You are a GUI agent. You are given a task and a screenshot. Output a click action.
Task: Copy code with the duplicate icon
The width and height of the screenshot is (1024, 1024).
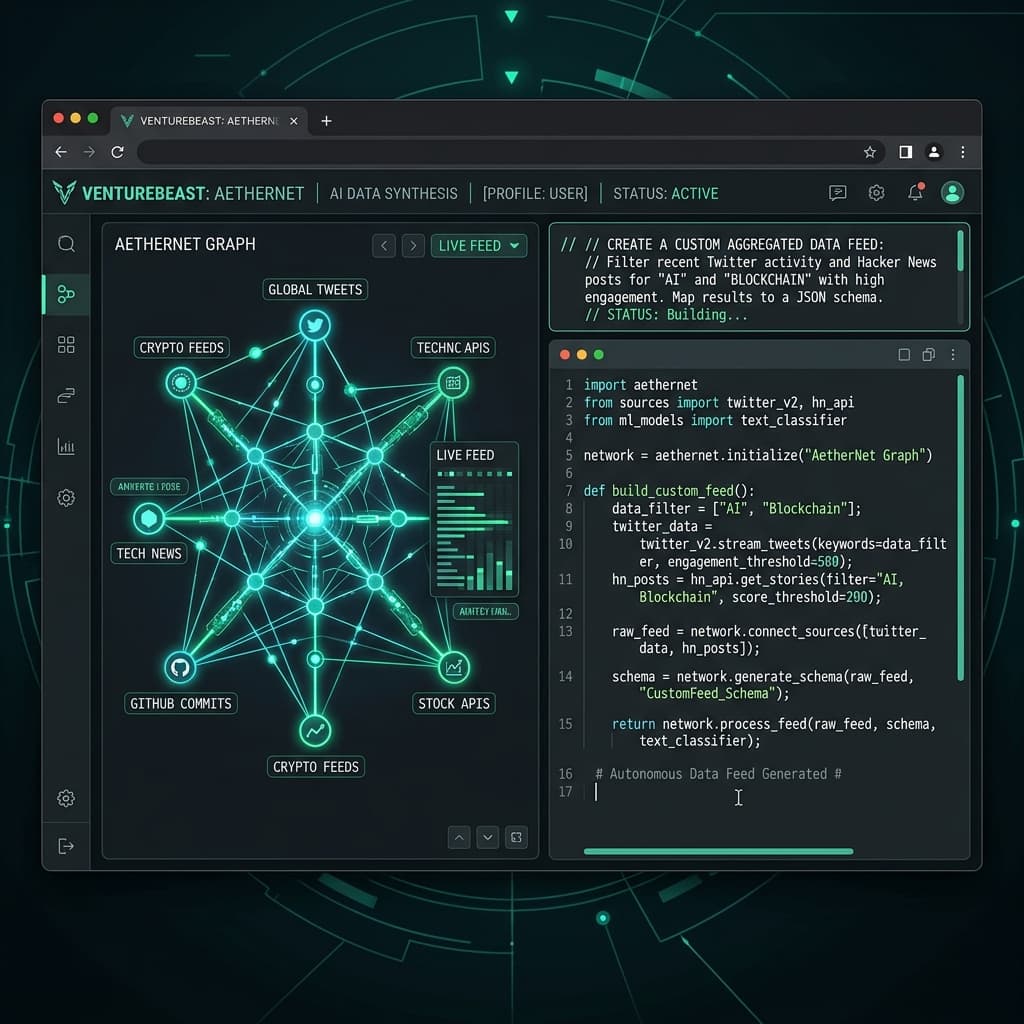928,355
